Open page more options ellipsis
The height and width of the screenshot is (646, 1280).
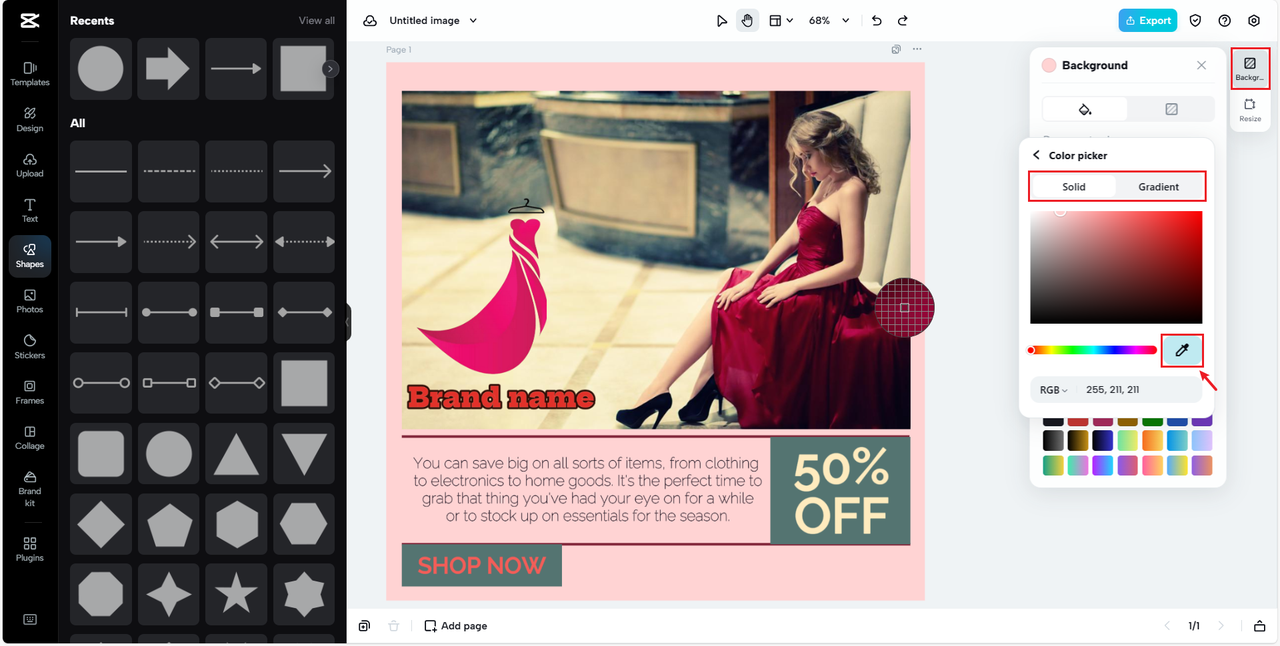[917, 49]
